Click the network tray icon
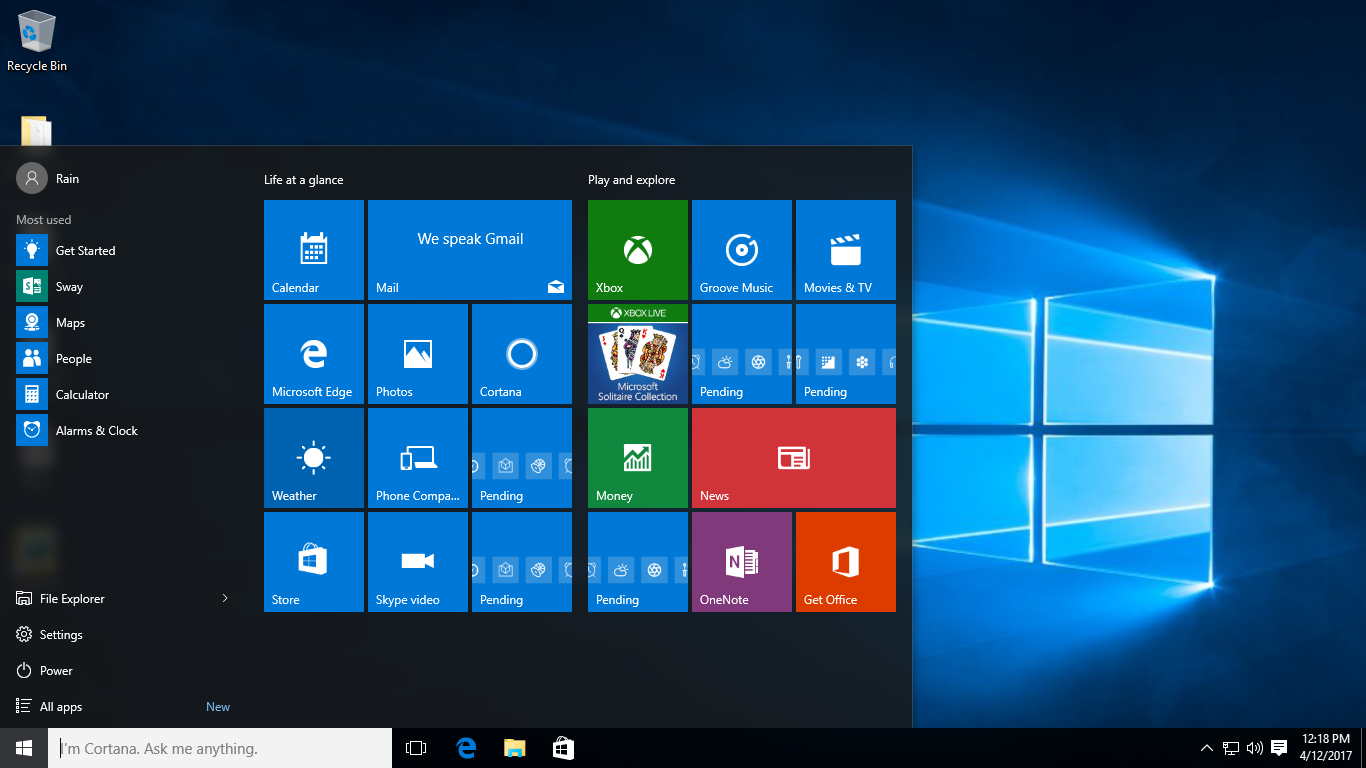The width and height of the screenshot is (1366, 768). pyautogui.click(x=1231, y=748)
